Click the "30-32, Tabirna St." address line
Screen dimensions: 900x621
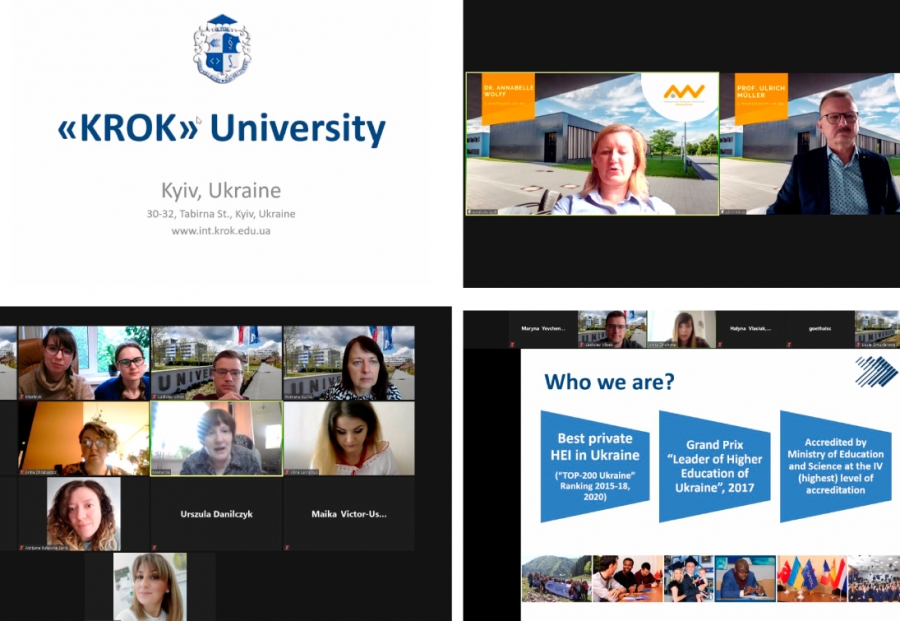pos(221,214)
